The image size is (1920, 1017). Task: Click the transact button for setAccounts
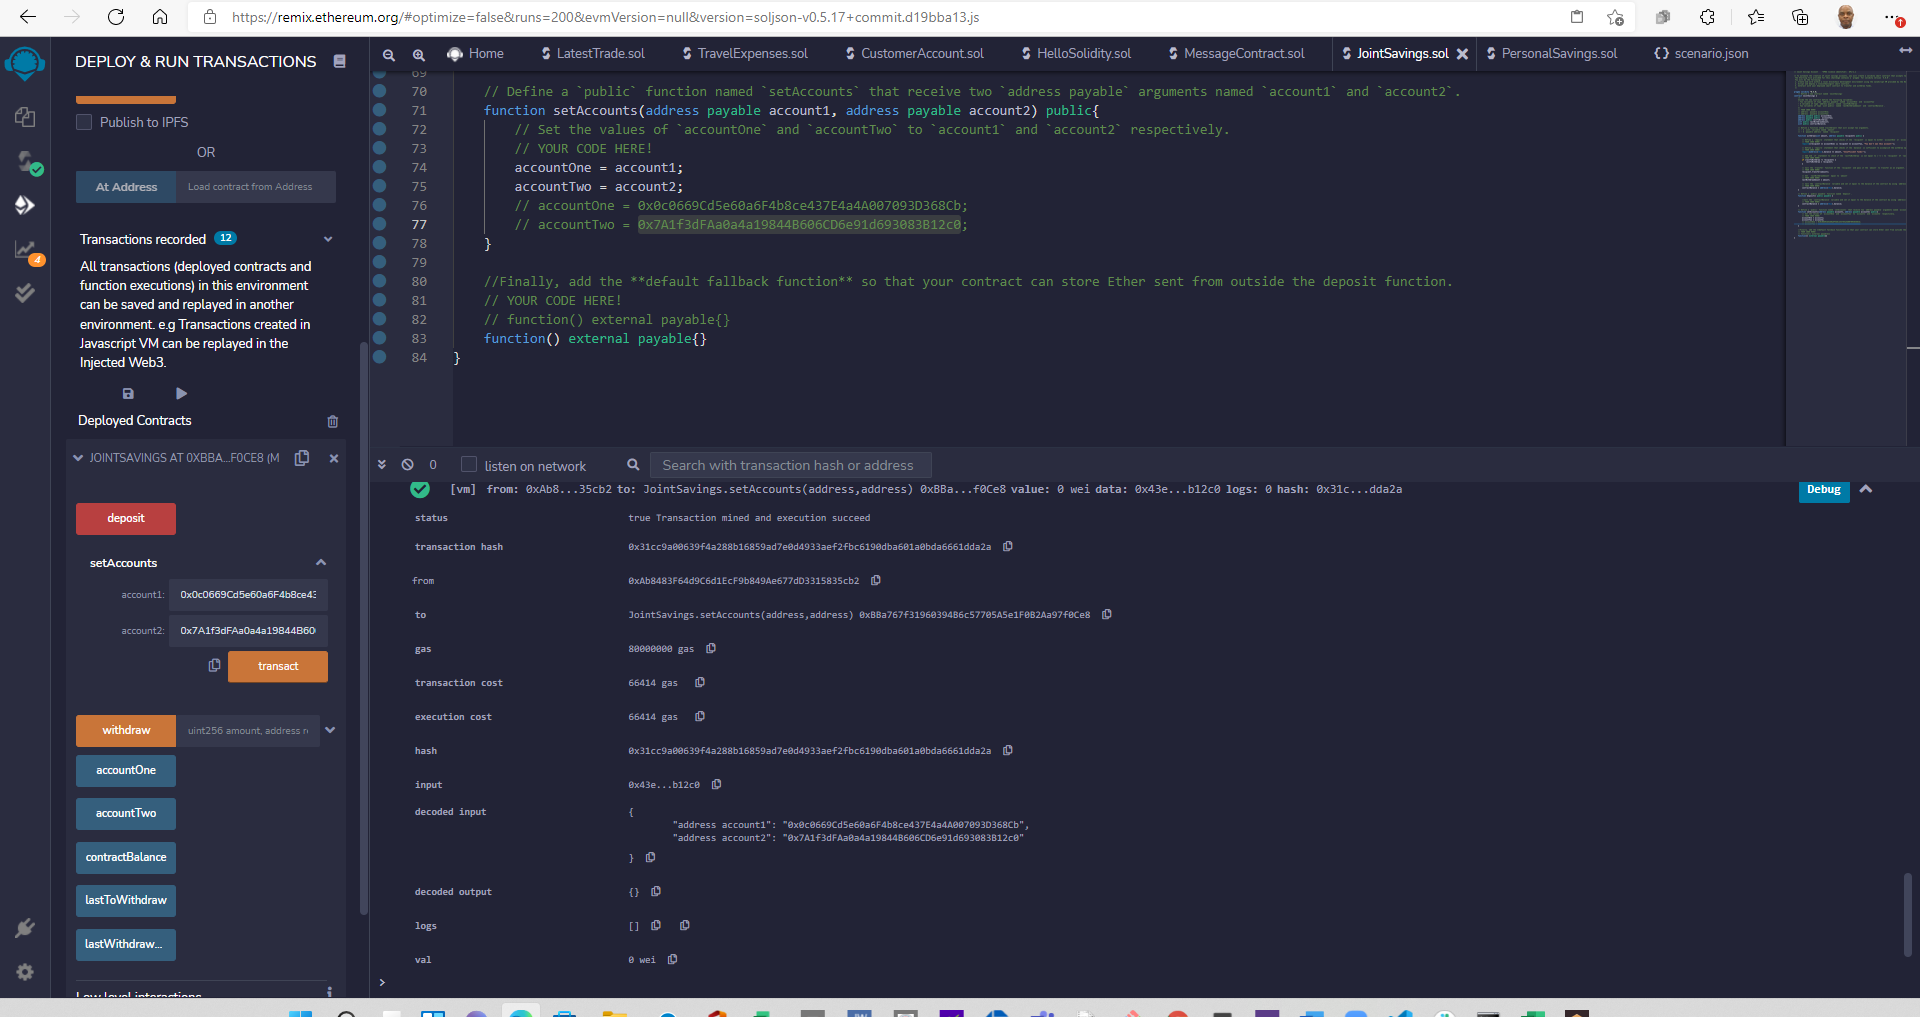coord(277,666)
